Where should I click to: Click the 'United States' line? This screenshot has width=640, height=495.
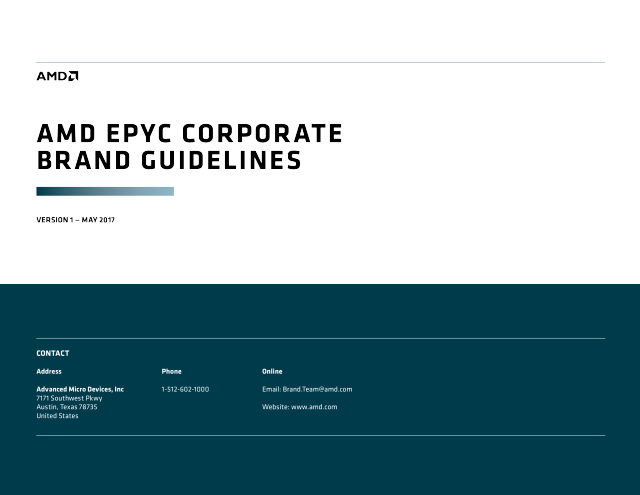[57, 416]
